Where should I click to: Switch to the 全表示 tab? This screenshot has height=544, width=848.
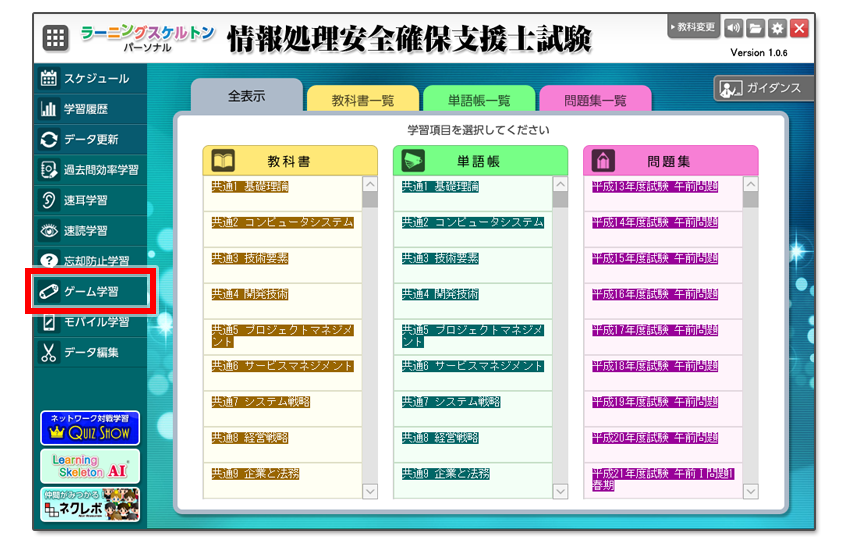(247, 96)
